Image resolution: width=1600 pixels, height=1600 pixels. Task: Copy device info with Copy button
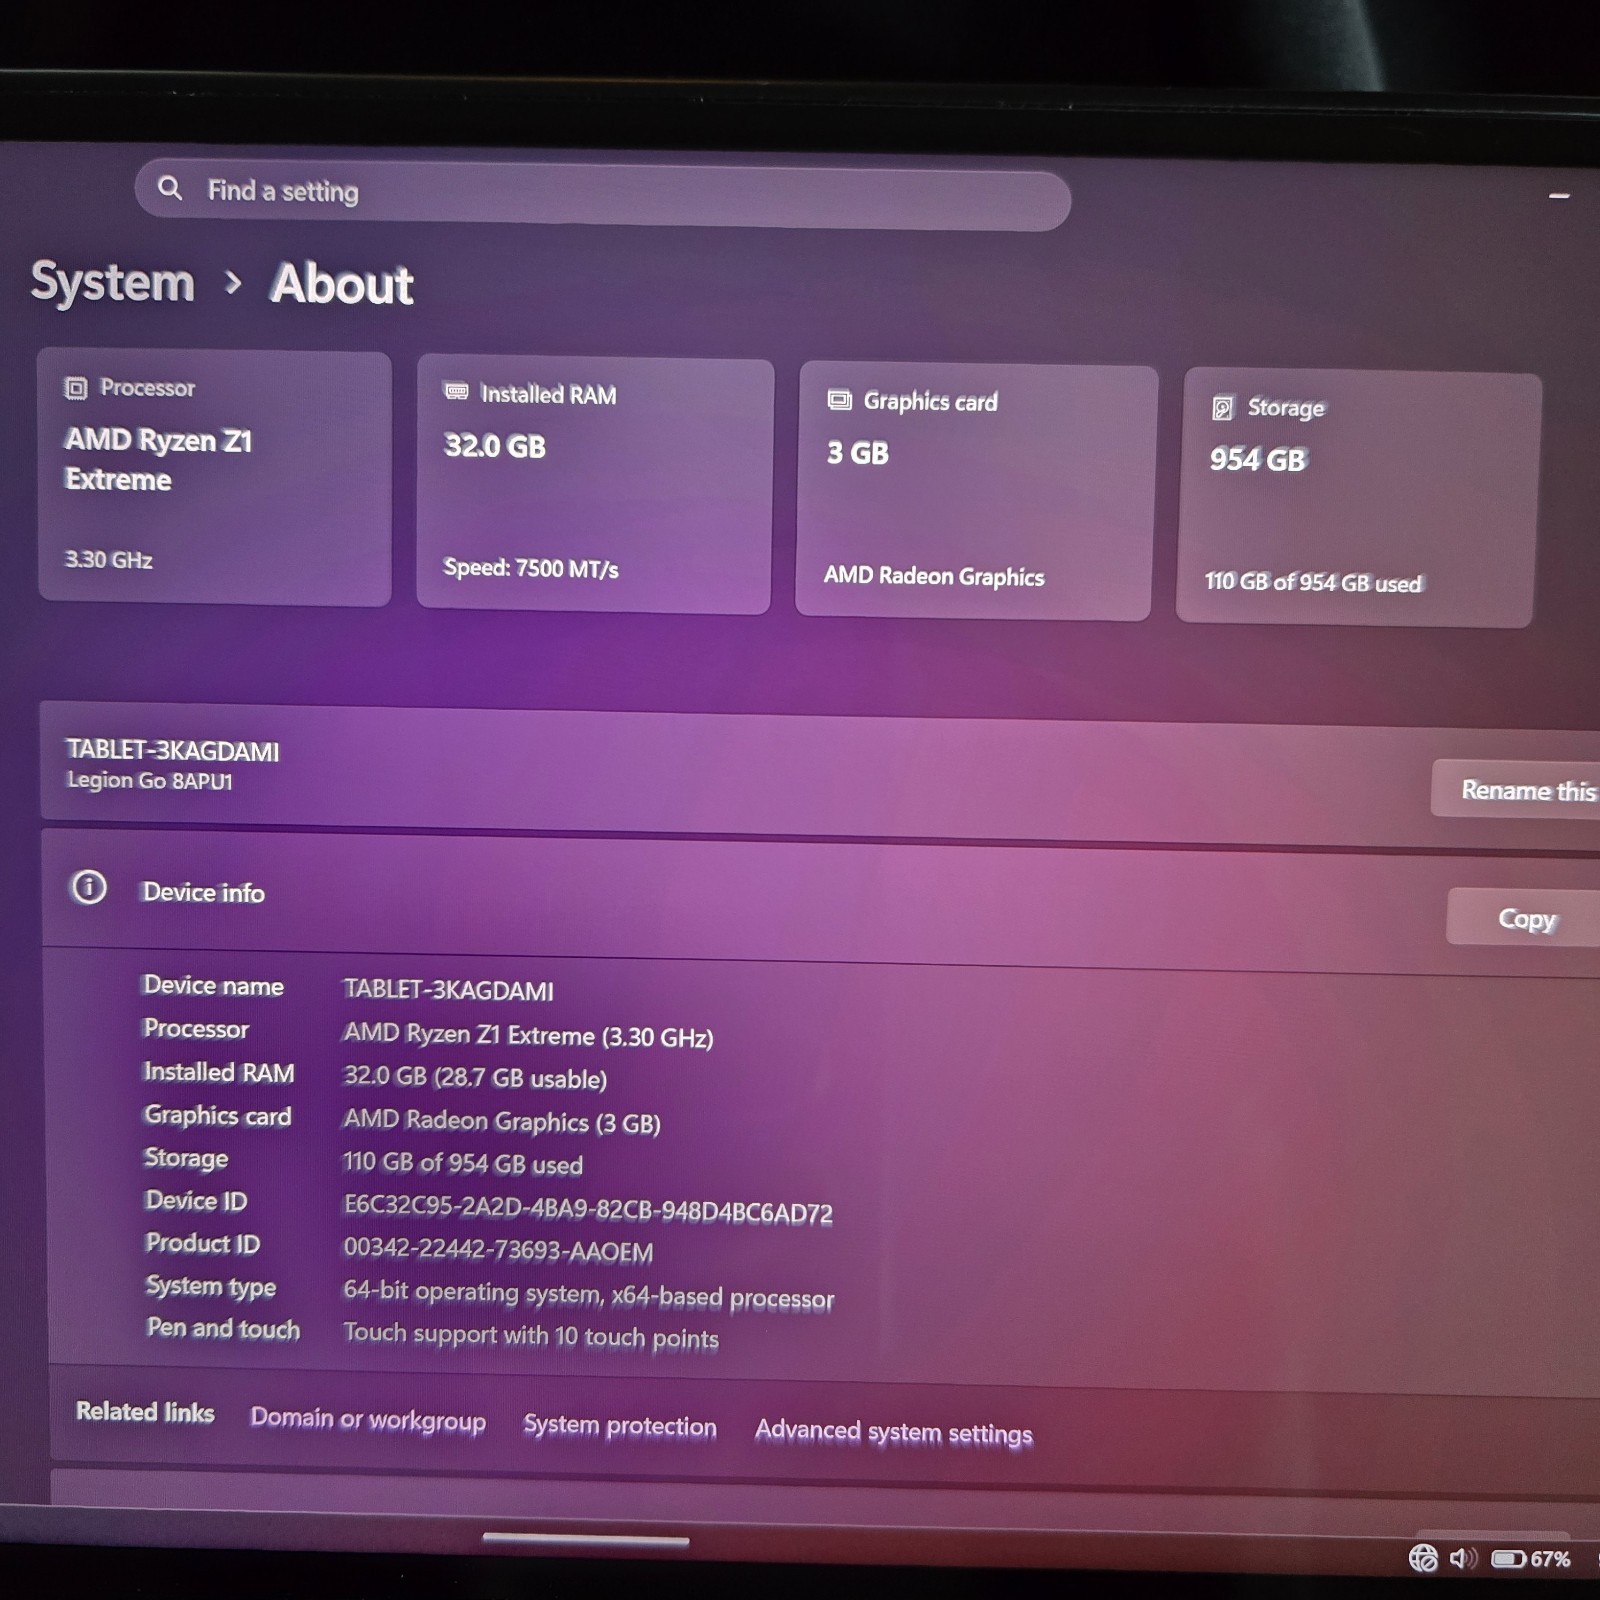coord(1524,918)
